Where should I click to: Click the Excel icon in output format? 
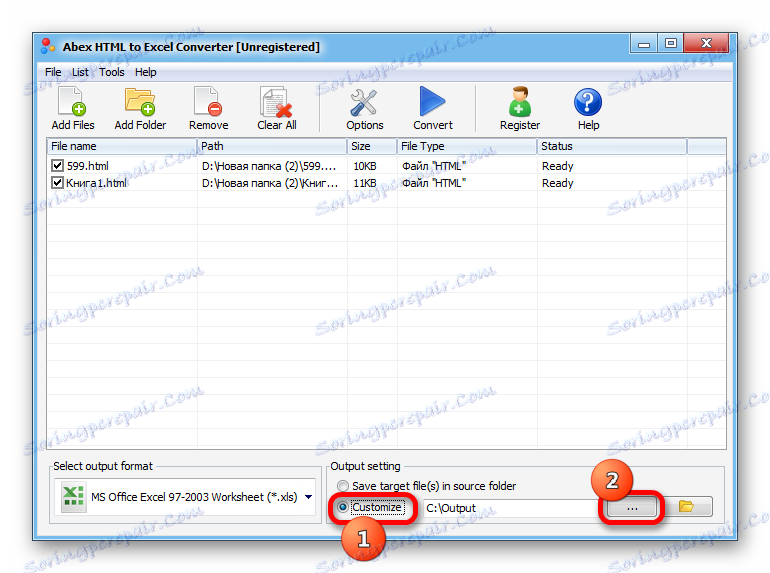pos(73,496)
